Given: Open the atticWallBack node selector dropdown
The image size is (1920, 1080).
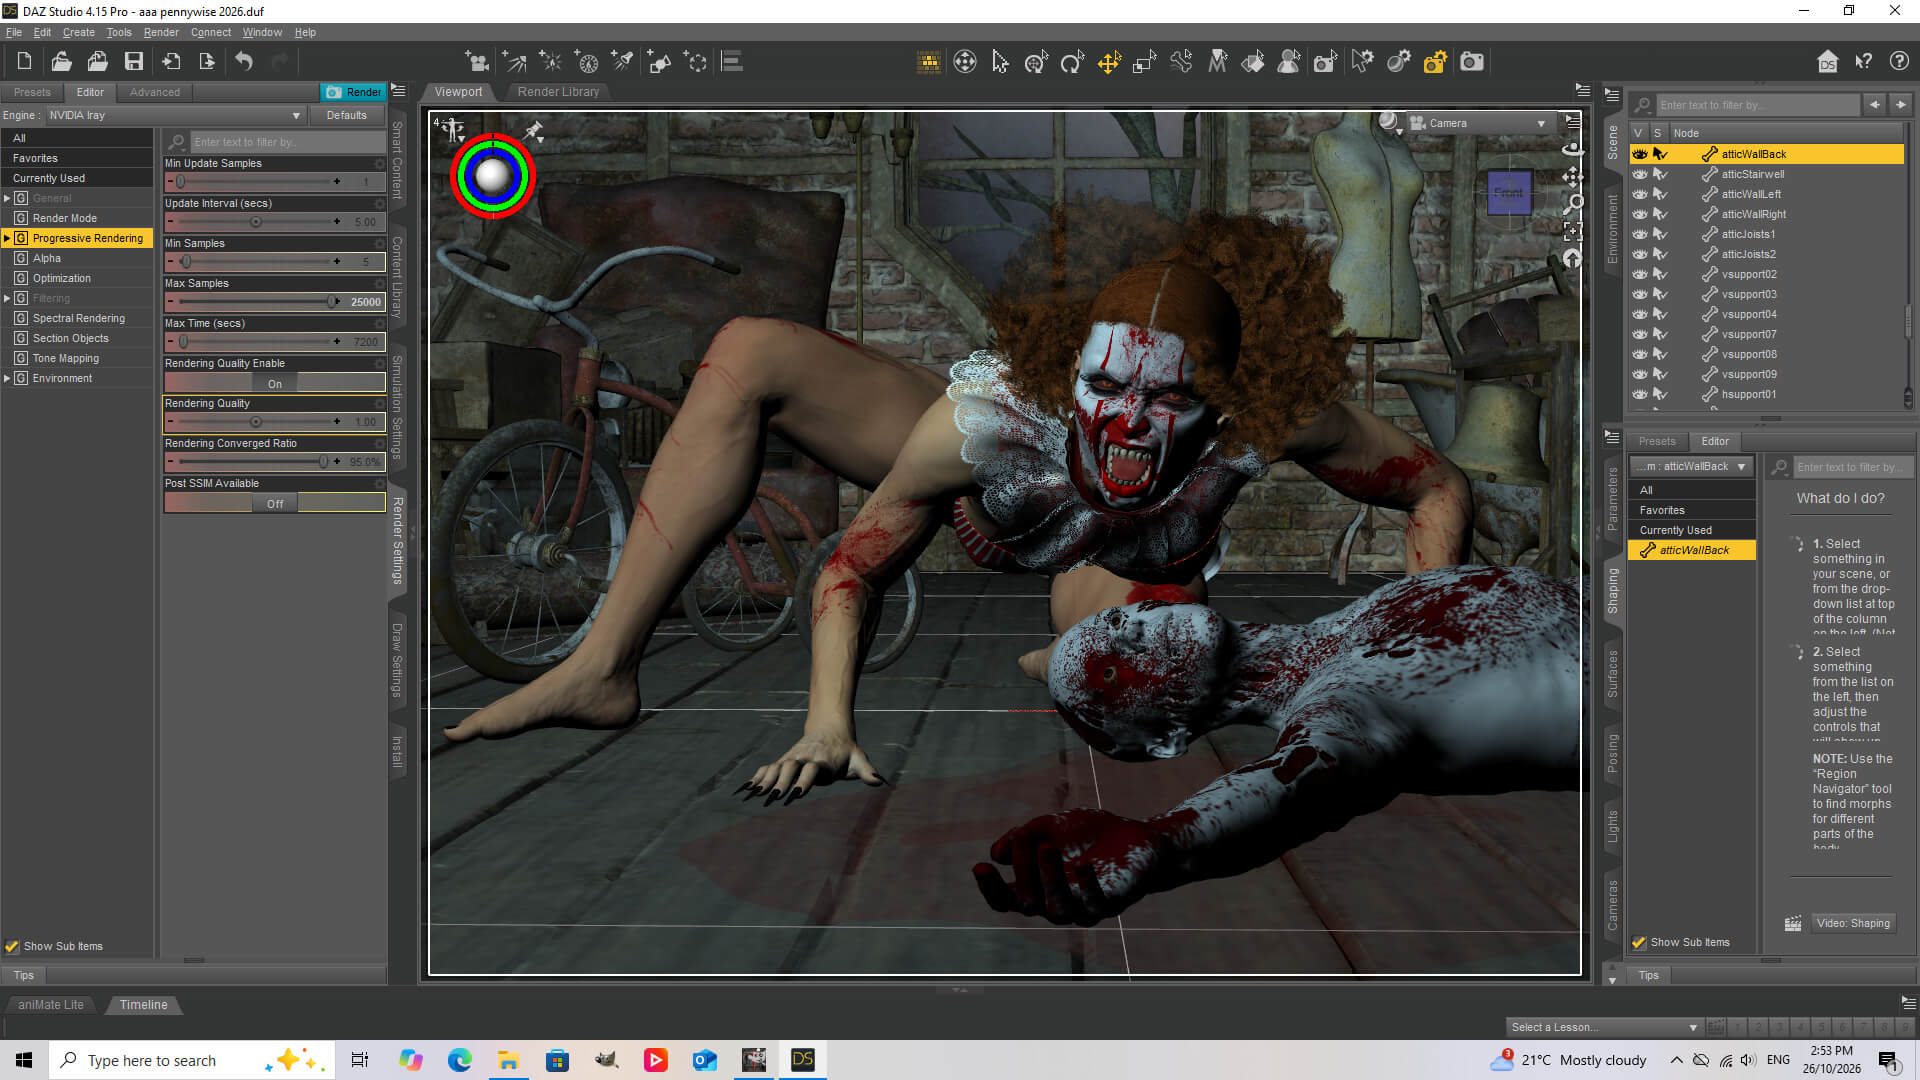Looking at the screenshot, I should 1693,467.
